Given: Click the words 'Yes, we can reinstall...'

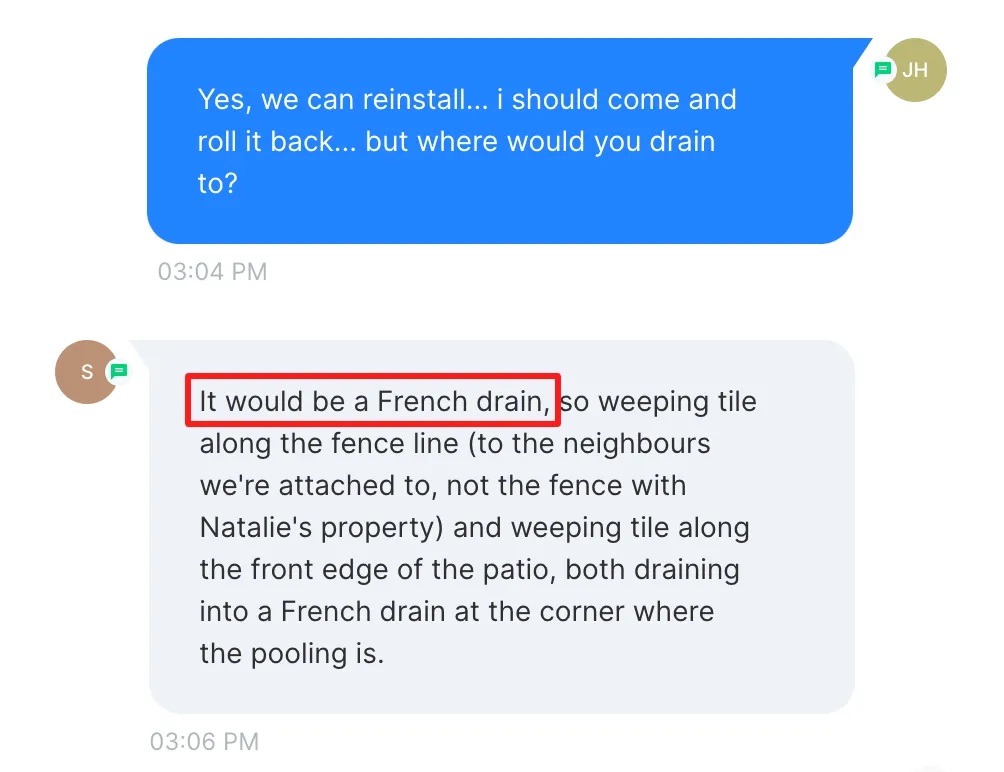Looking at the screenshot, I should click(343, 100).
